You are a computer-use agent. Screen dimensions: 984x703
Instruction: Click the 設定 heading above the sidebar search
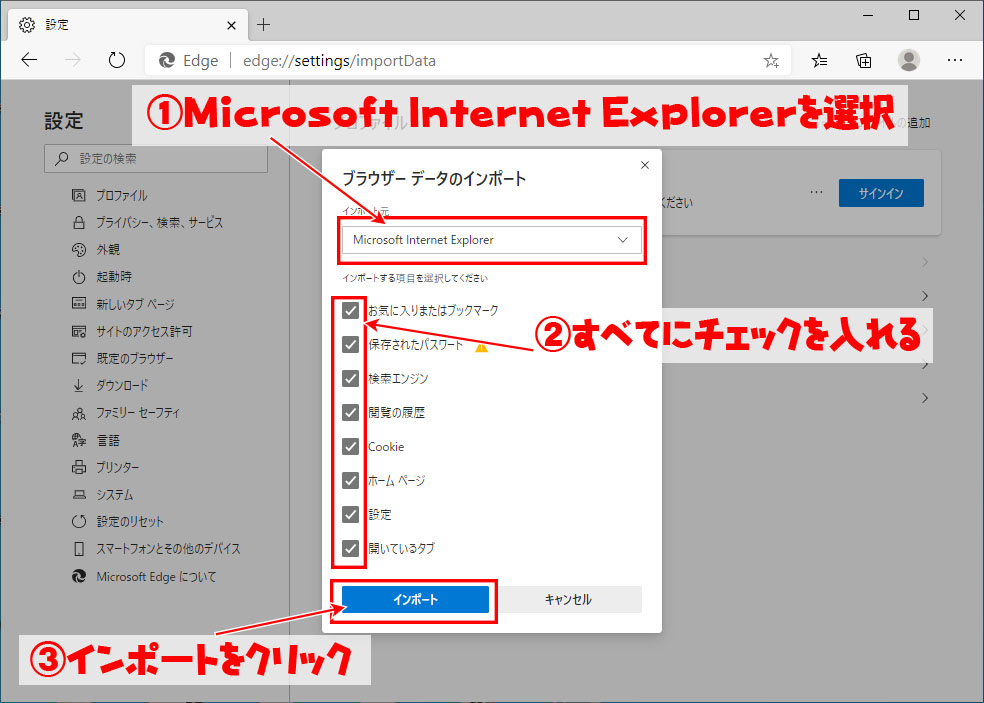pos(63,121)
